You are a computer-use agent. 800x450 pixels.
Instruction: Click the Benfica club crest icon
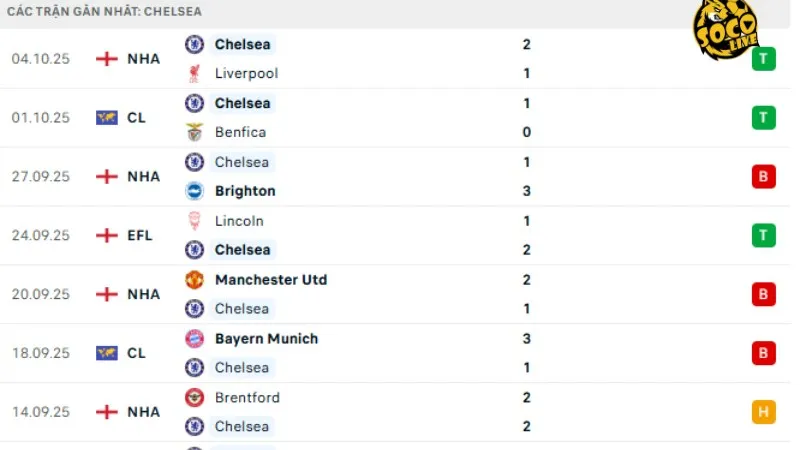point(194,132)
